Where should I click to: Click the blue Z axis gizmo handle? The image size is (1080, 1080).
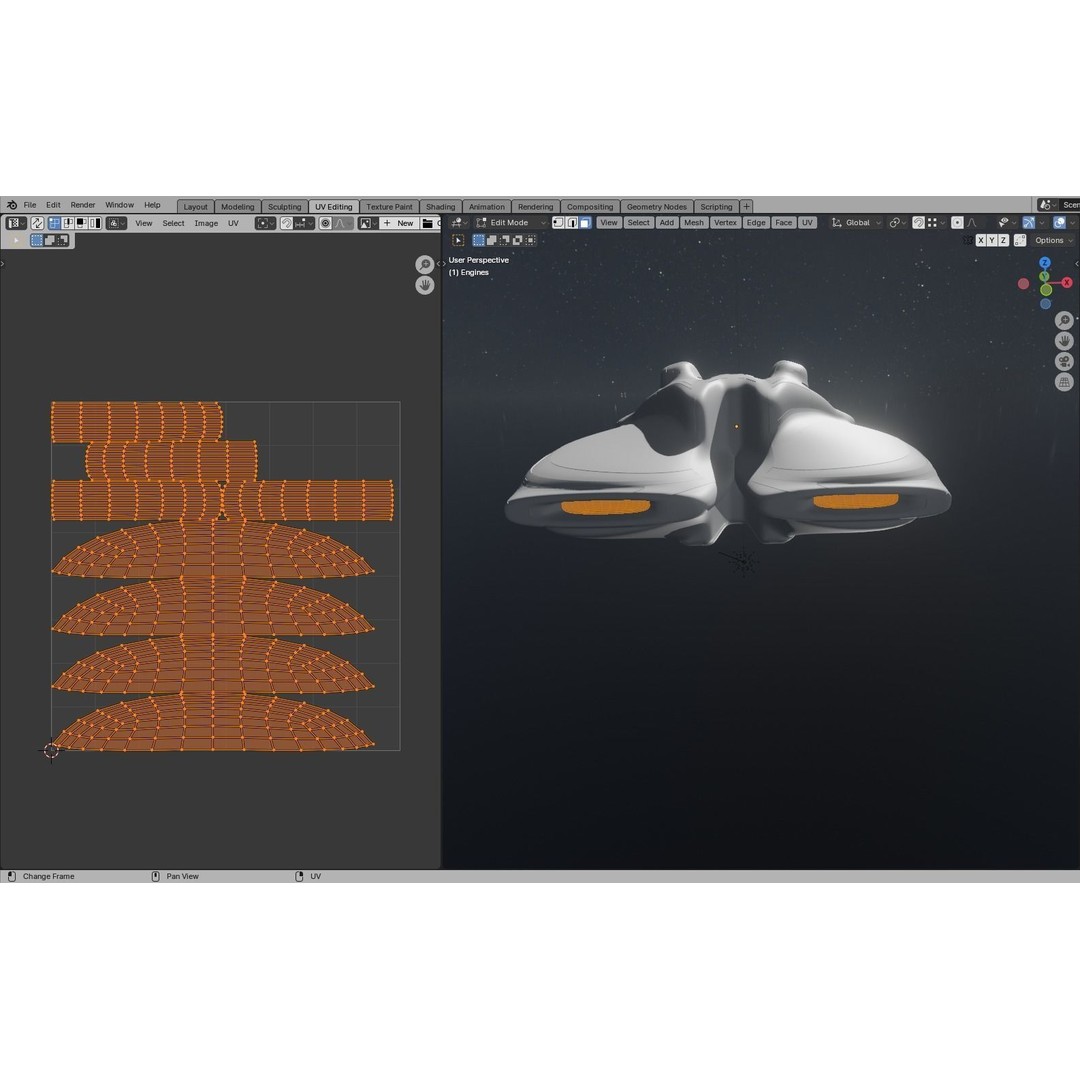tap(1045, 263)
